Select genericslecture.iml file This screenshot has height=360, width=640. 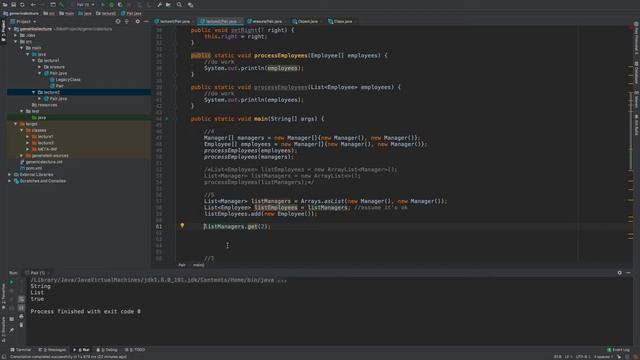(41, 162)
